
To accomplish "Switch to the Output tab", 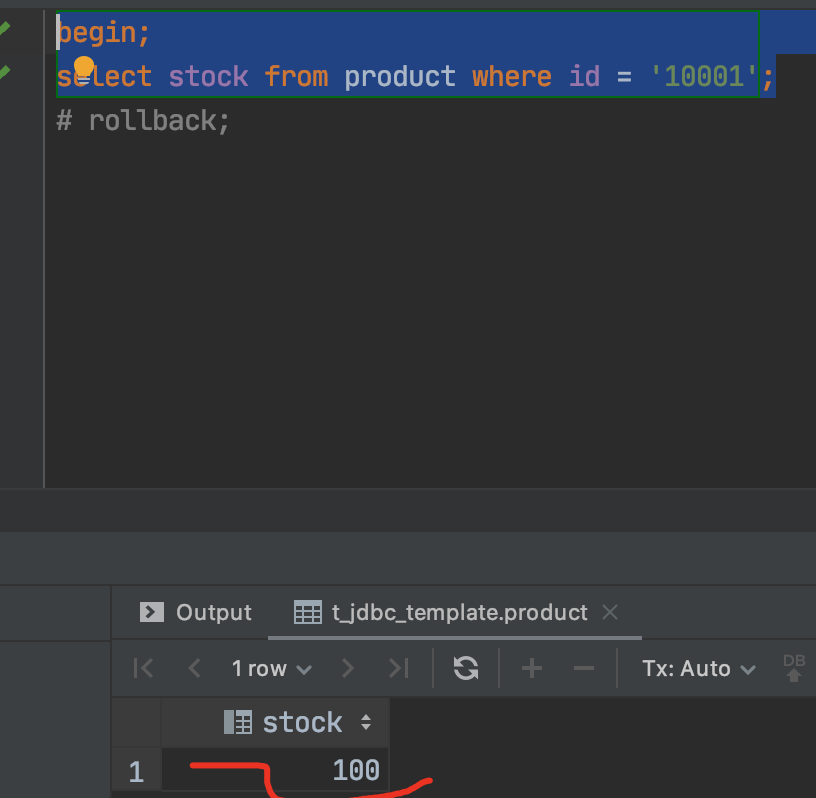I will pos(196,612).
